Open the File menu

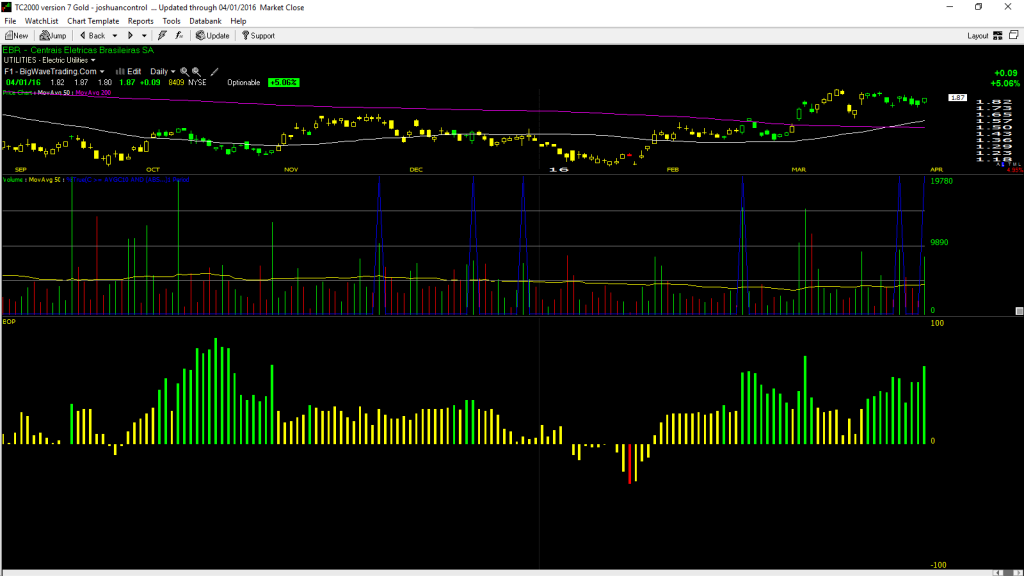pyautogui.click(x=10, y=21)
